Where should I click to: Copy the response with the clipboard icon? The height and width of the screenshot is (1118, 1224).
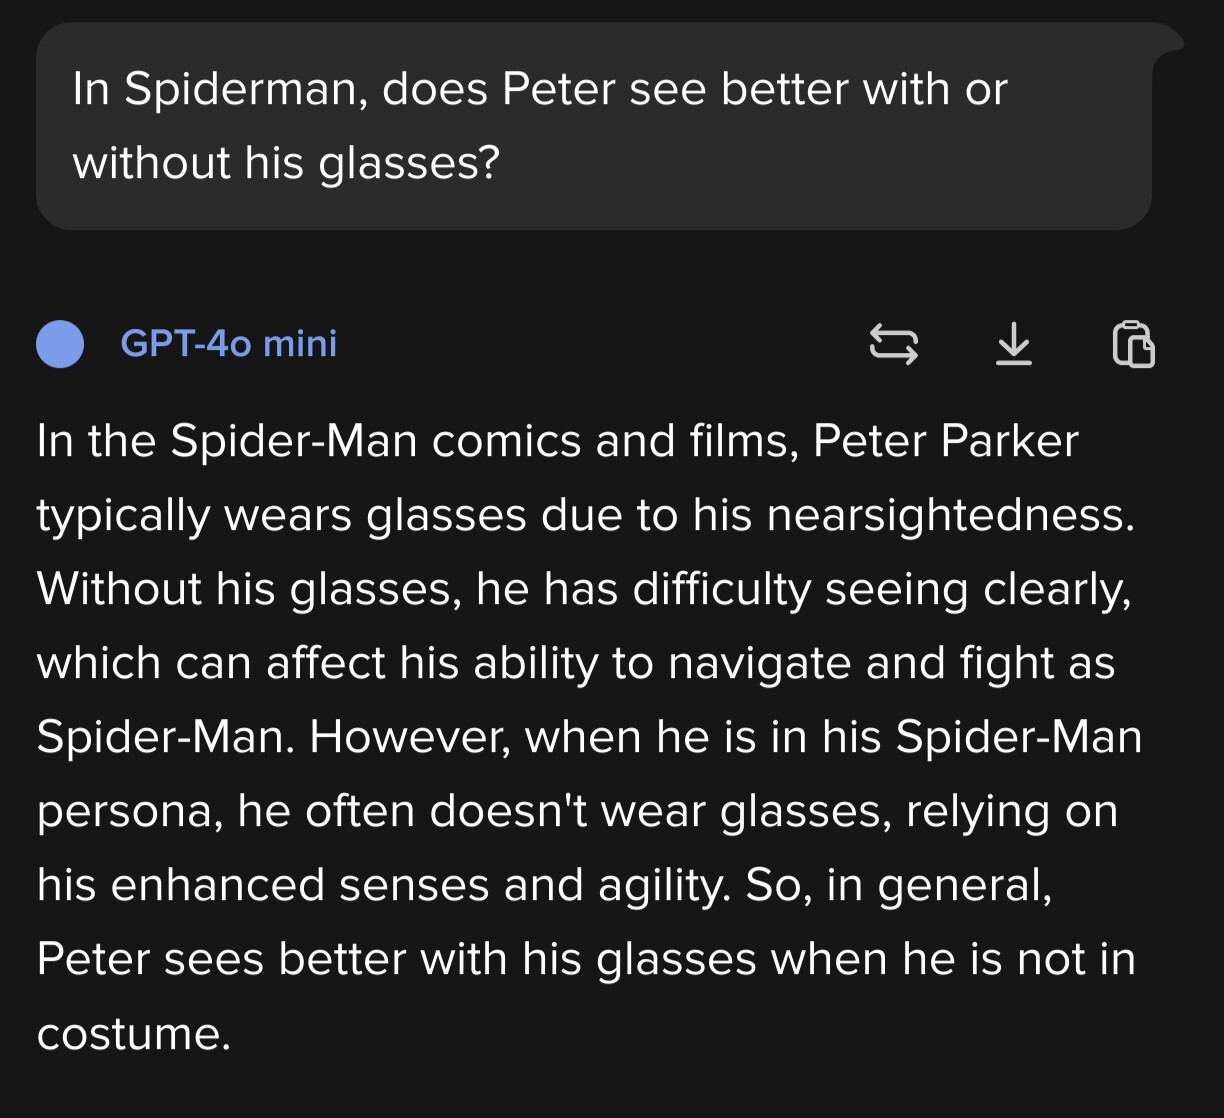click(1133, 344)
